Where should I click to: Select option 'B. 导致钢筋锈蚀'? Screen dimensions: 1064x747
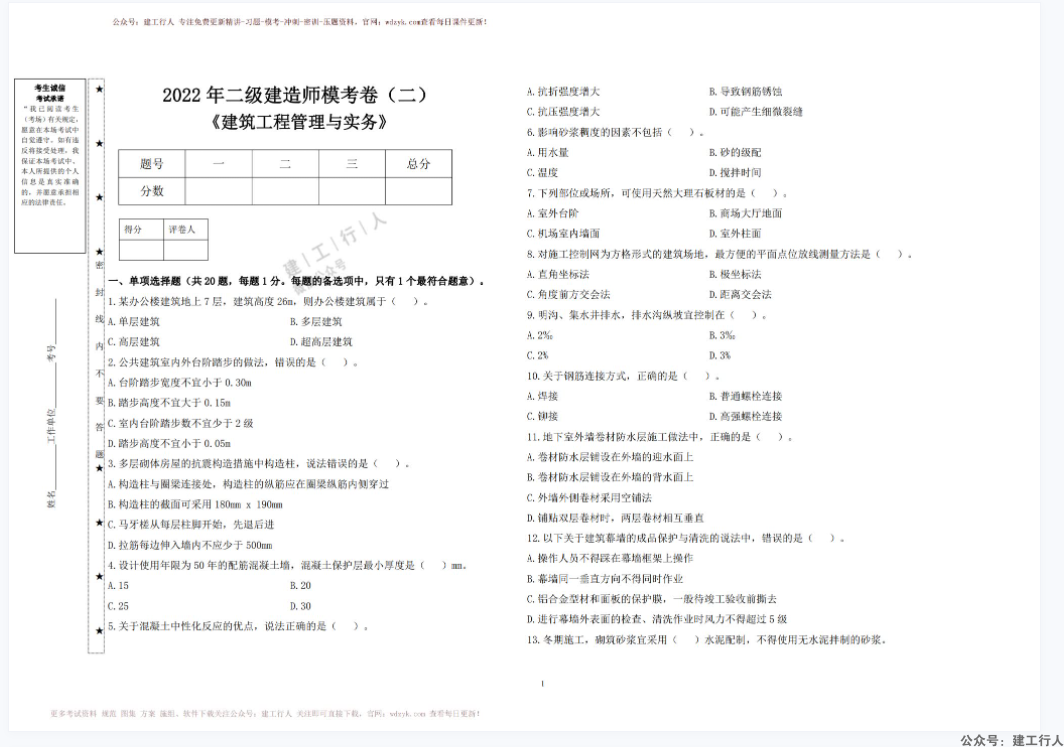(746, 92)
